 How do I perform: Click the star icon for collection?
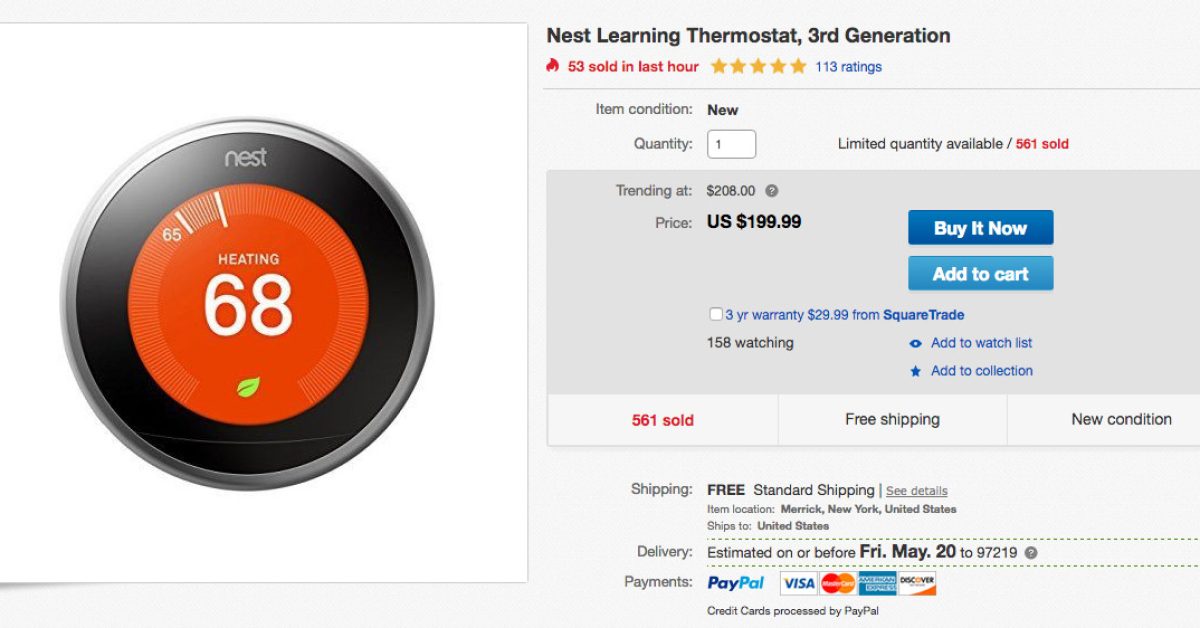(x=915, y=371)
